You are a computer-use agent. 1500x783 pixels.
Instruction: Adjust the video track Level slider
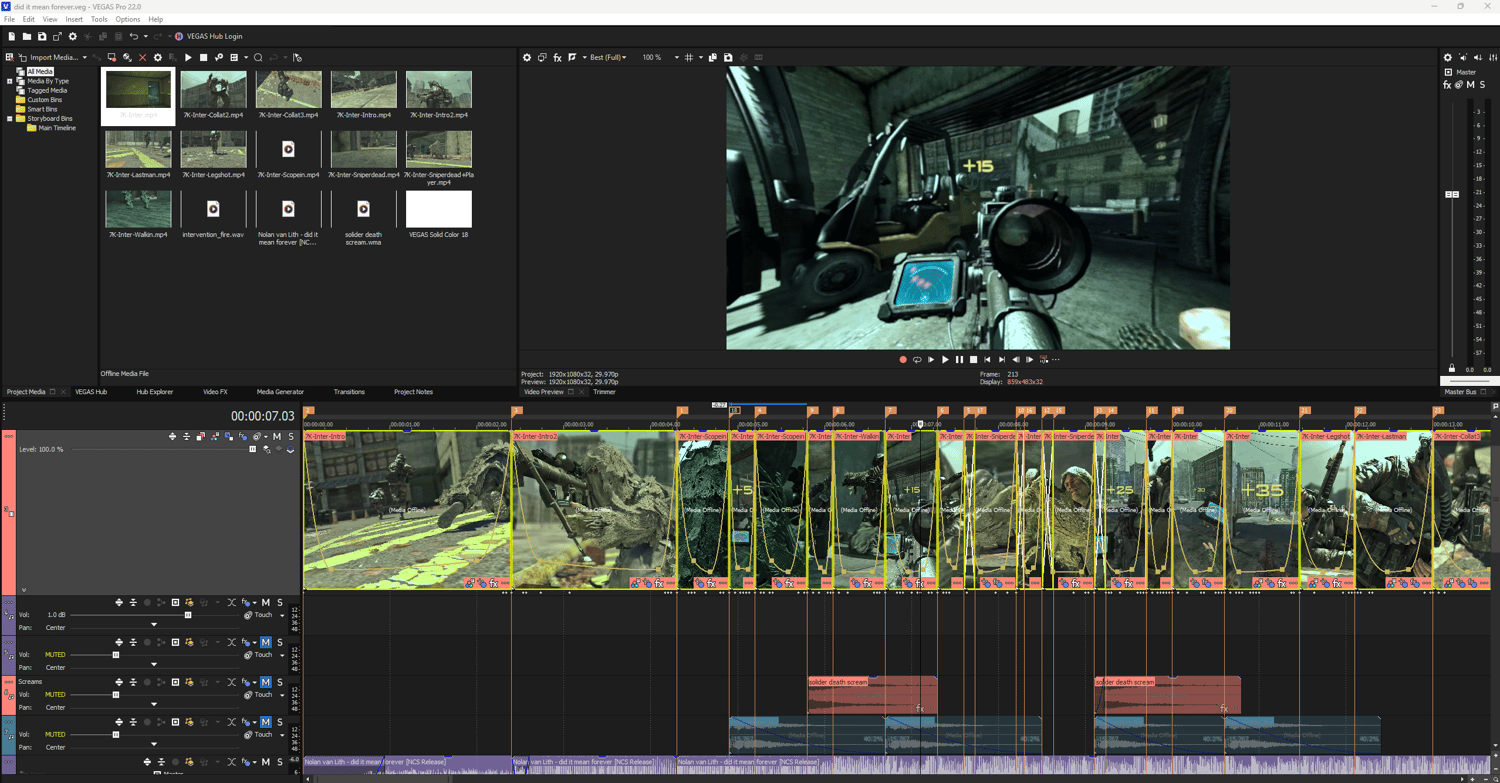252,450
